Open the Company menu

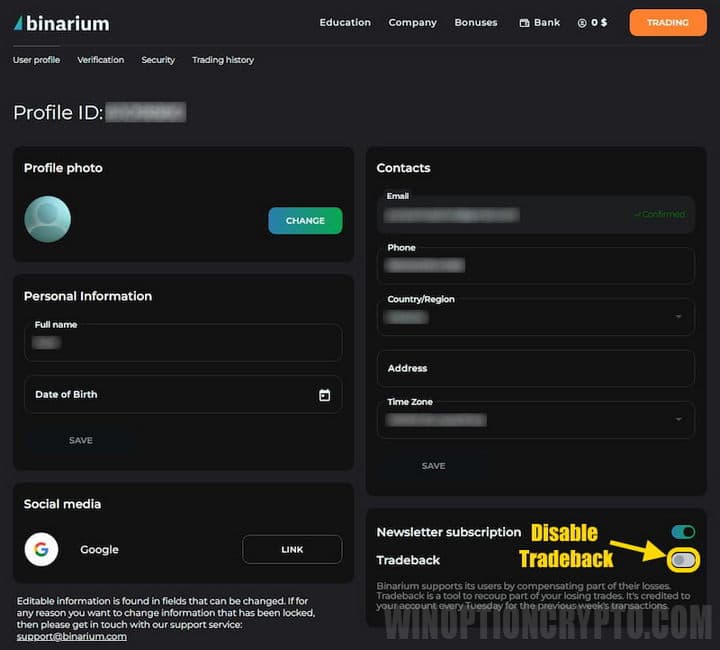pyautogui.click(x=412, y=22)
